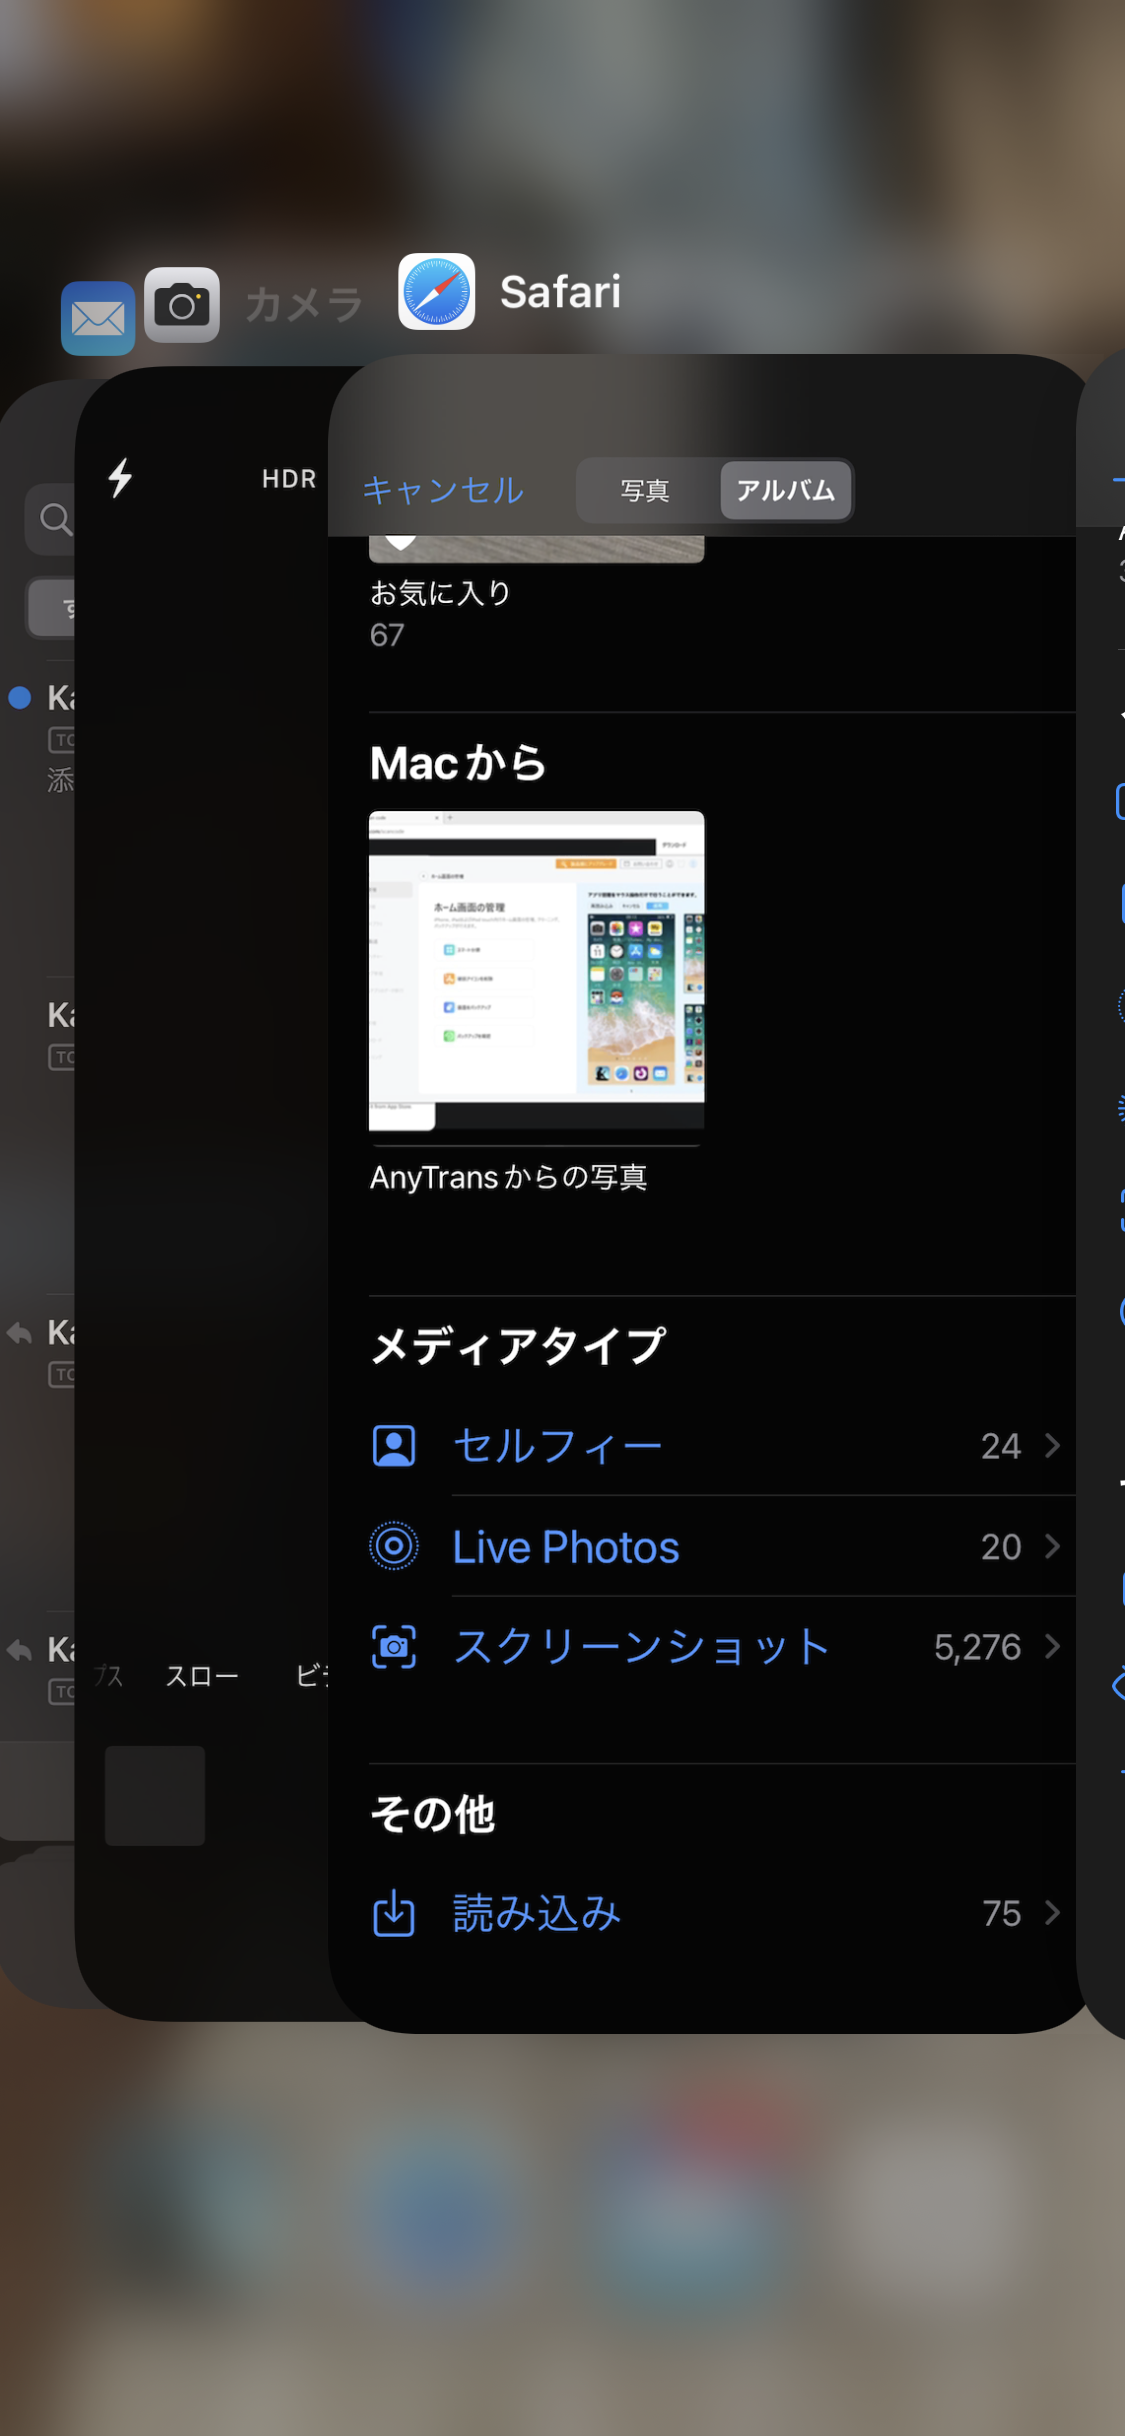
Task: Tap the 読み込み import icon
Action: (x=394, y=1913)
